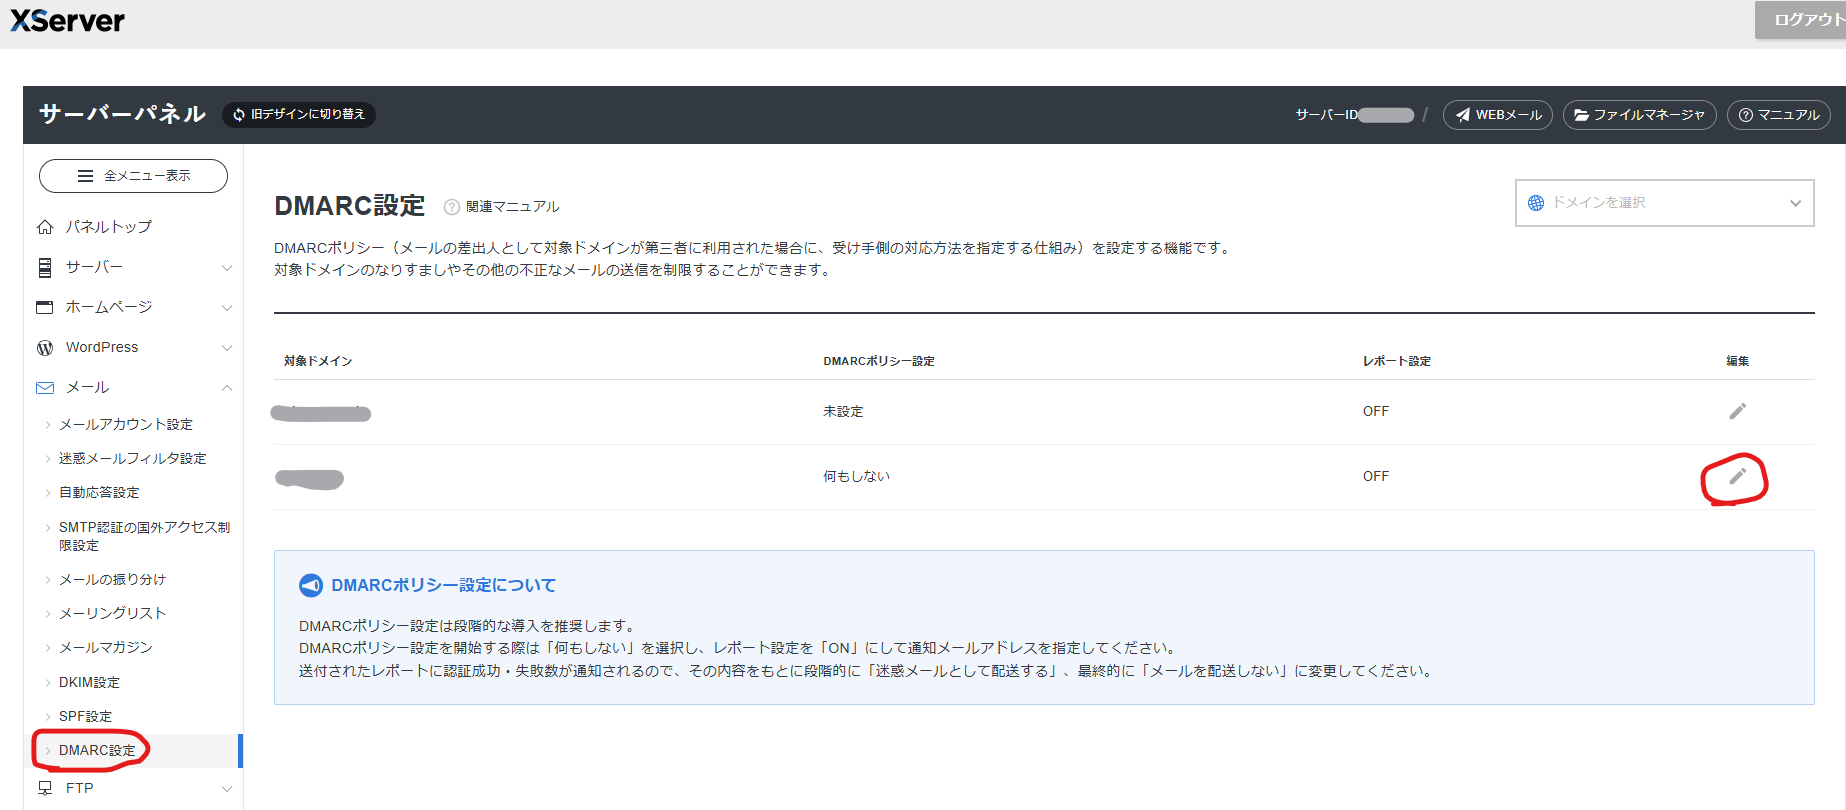Click the envelope icon beside メール
Image resolution: width=1846 pixels, height=810 pixels.
point(45,387)
